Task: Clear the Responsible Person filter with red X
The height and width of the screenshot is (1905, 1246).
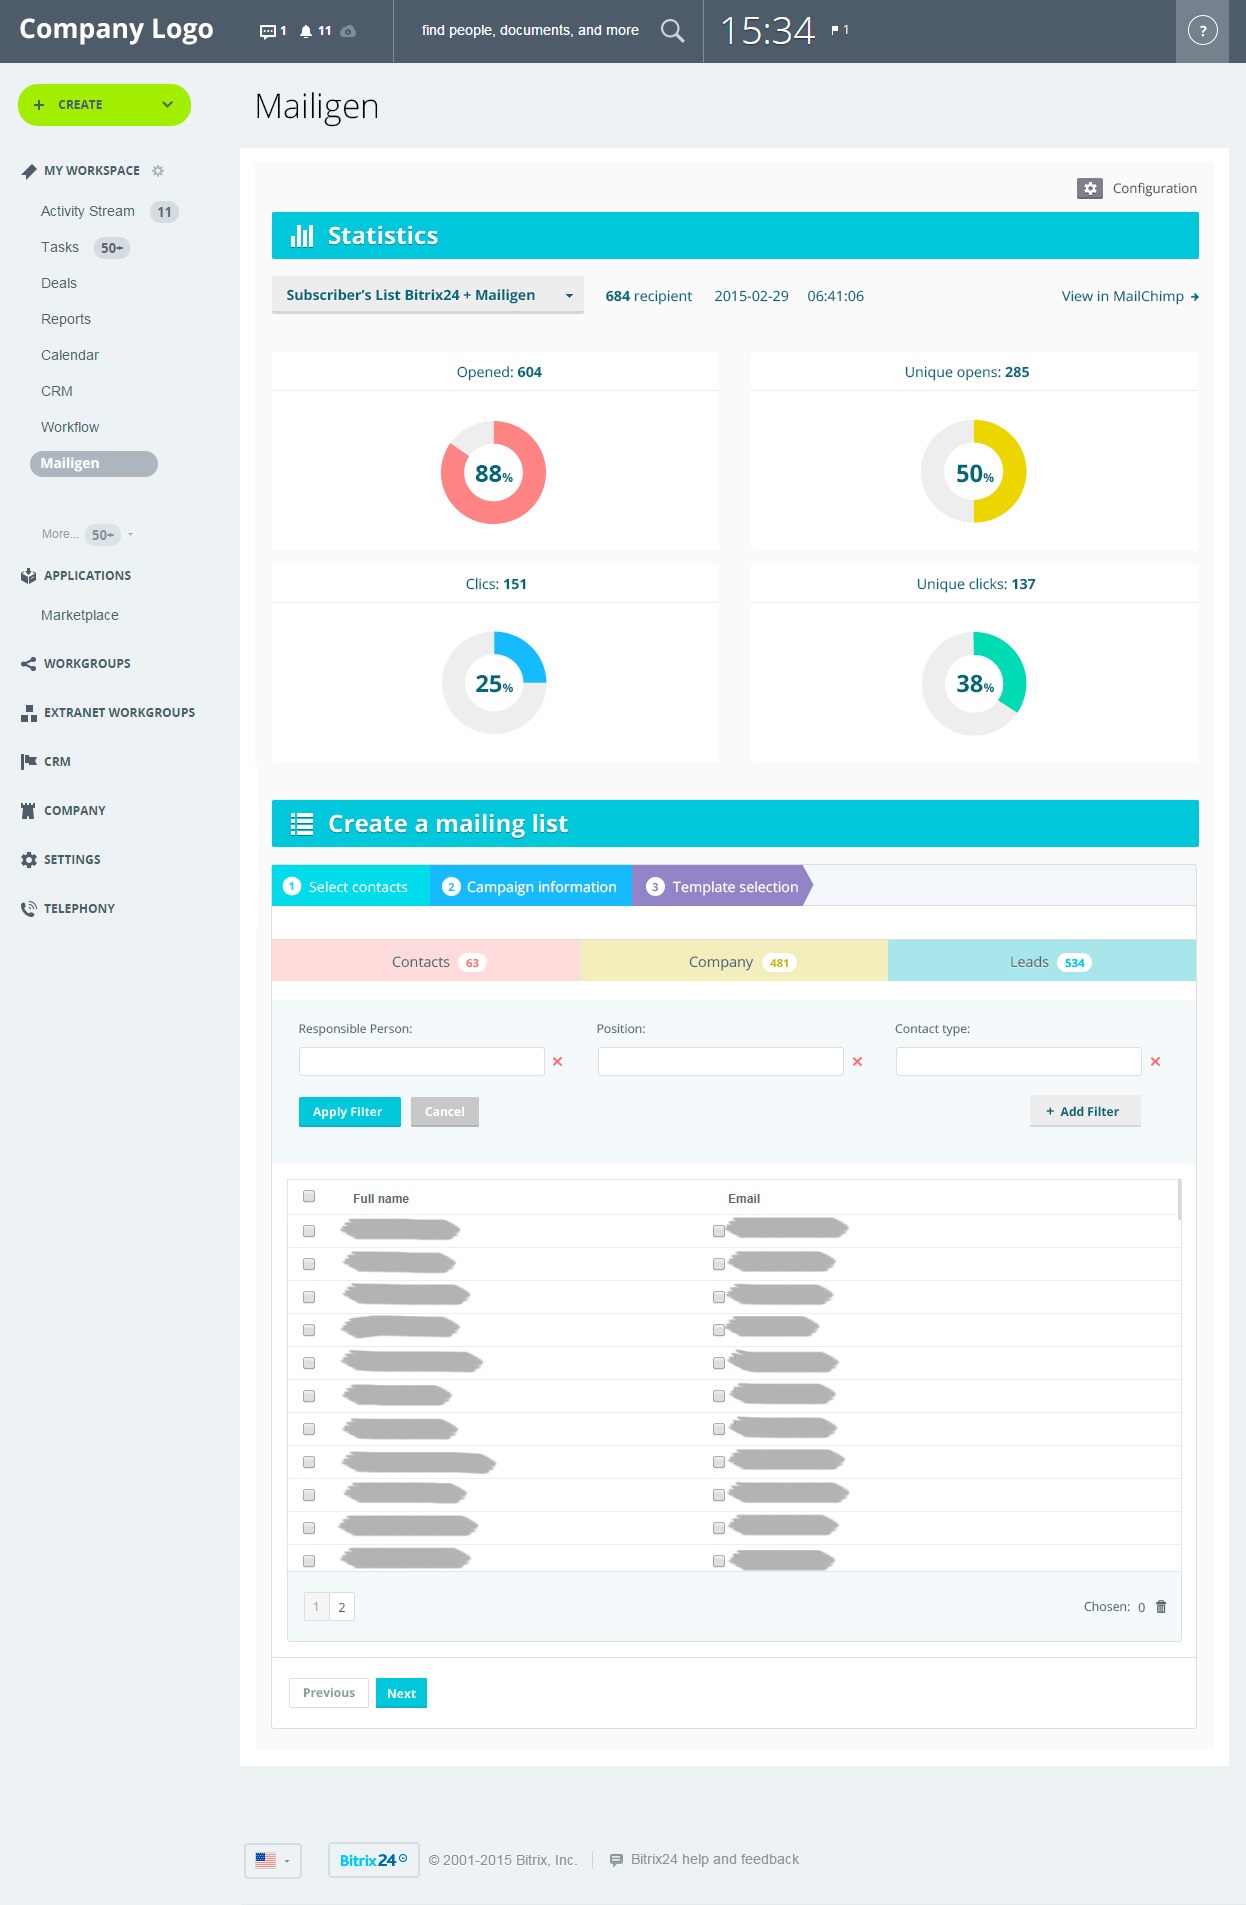Action: click(558, 1062)
